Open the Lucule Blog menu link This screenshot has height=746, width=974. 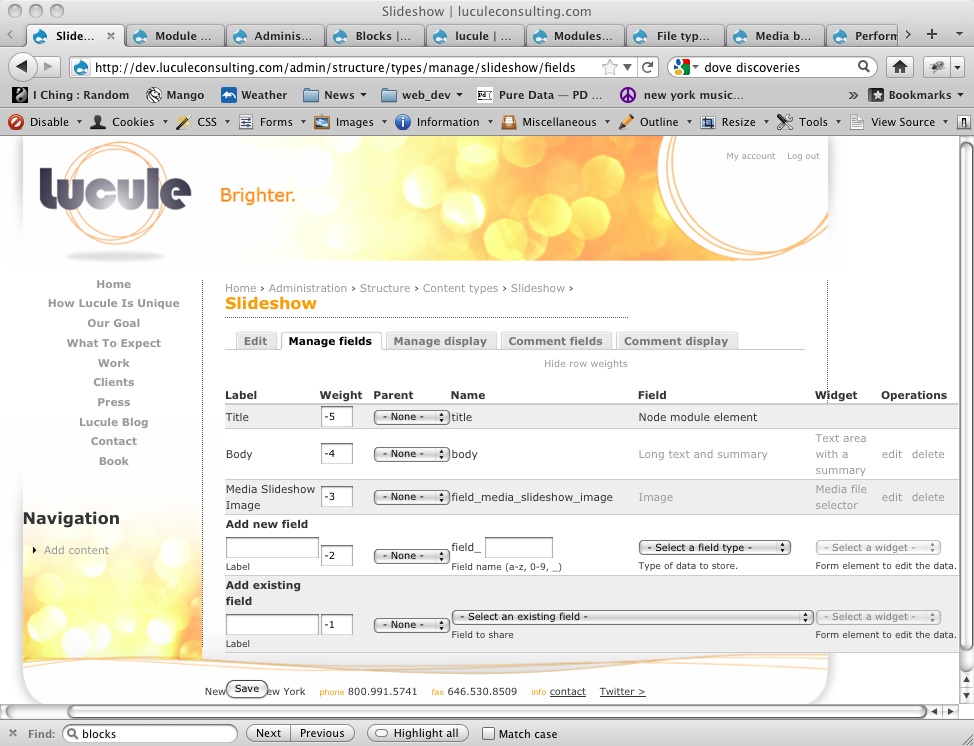point(114,422)
